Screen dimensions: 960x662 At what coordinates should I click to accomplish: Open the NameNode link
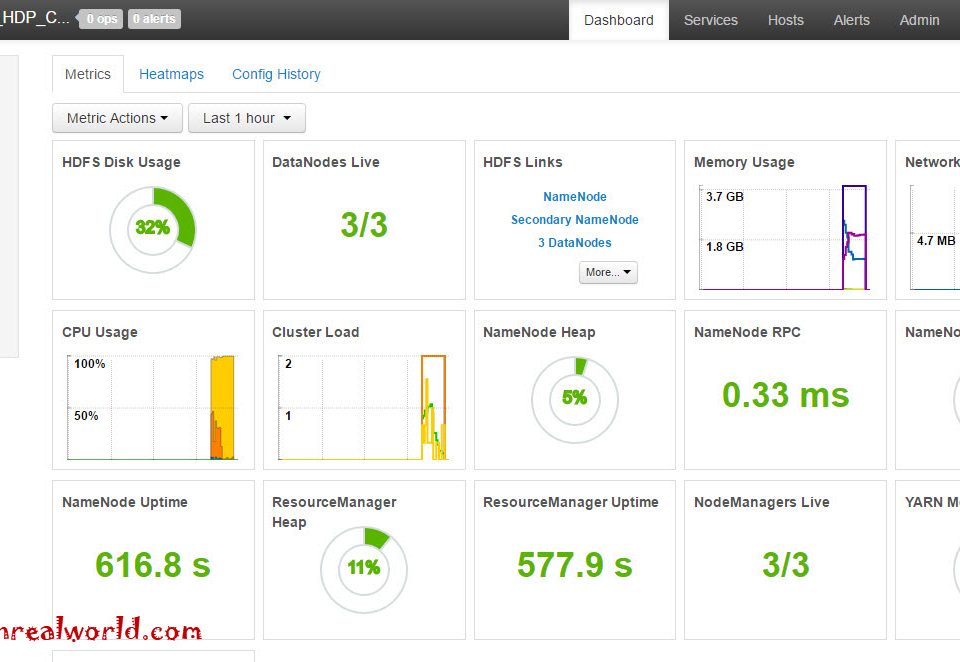tap(574, 196)
